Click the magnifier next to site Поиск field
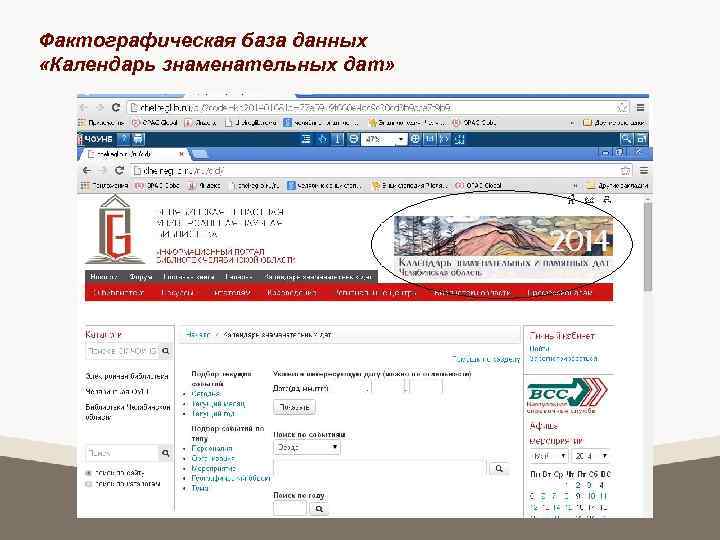720x540 pixels. [166, 454]
